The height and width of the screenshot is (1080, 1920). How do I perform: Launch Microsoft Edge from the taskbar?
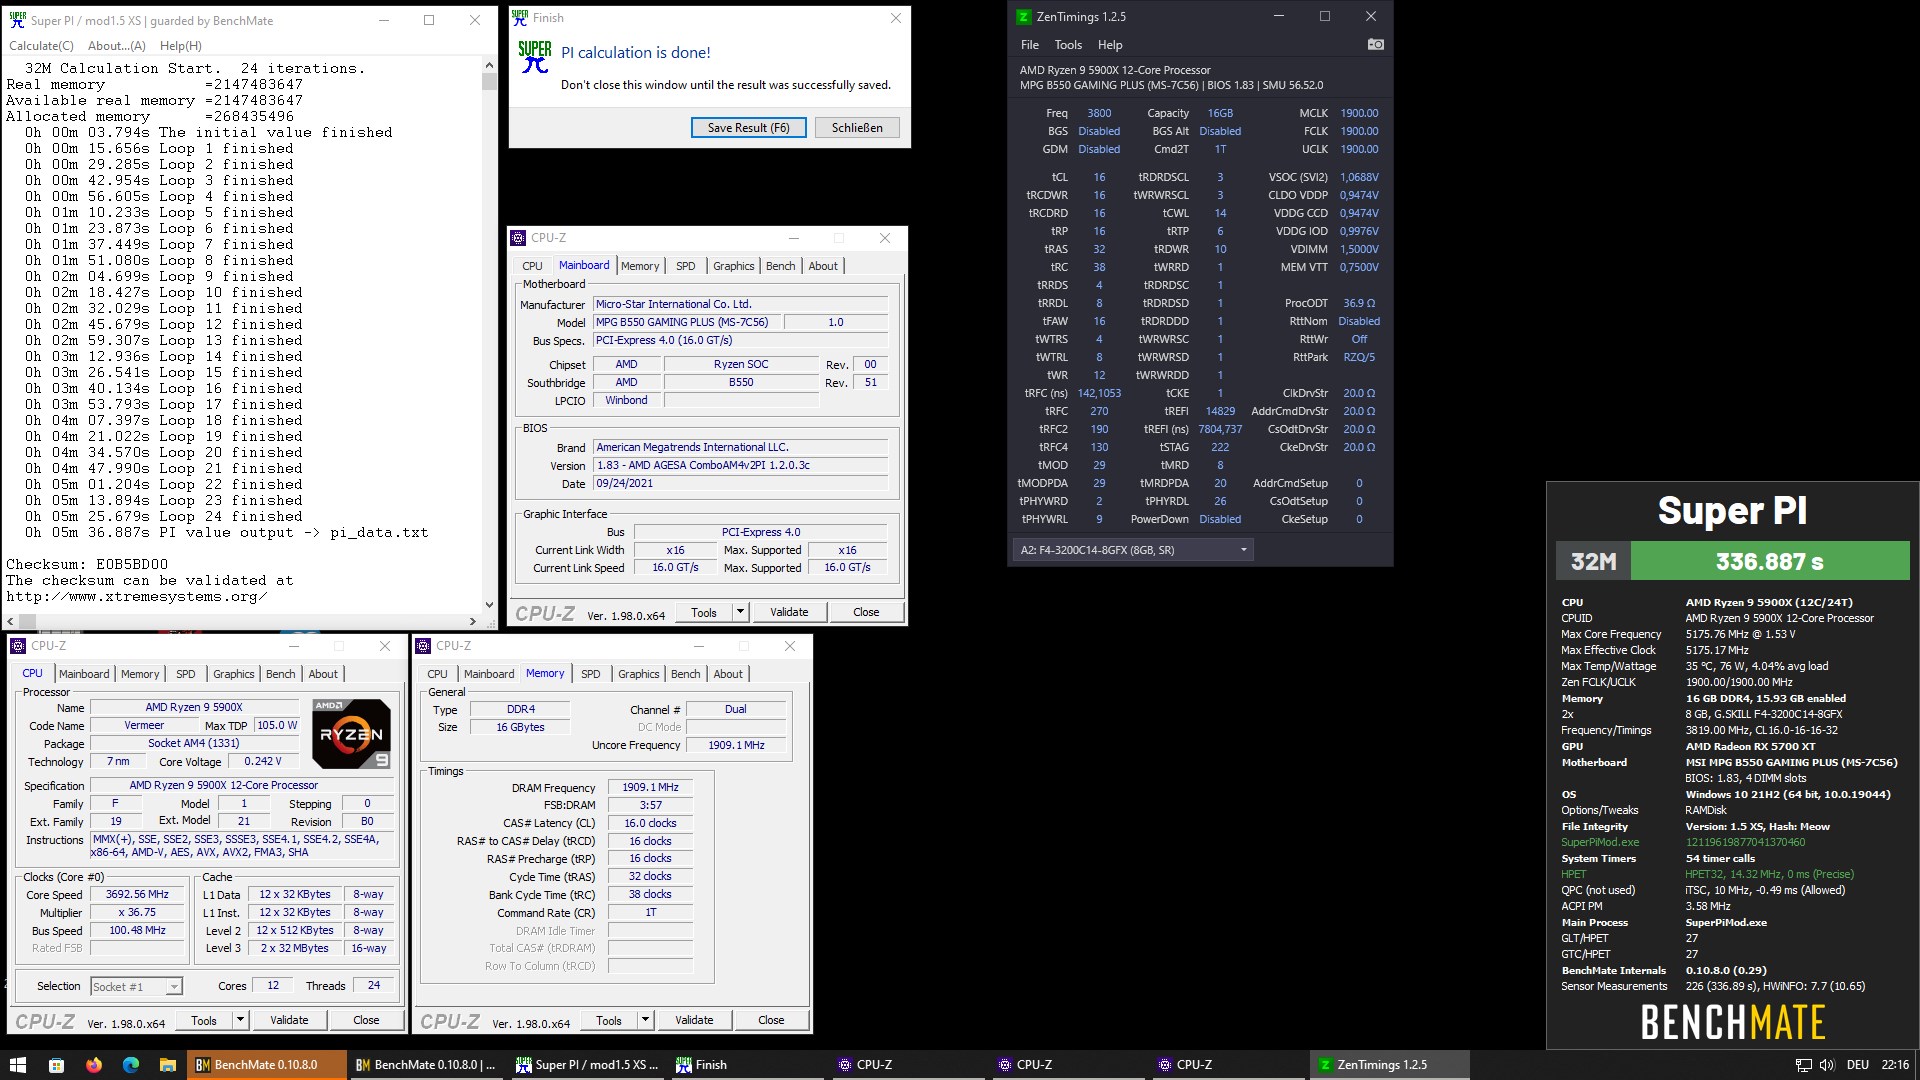(131, 1065)
